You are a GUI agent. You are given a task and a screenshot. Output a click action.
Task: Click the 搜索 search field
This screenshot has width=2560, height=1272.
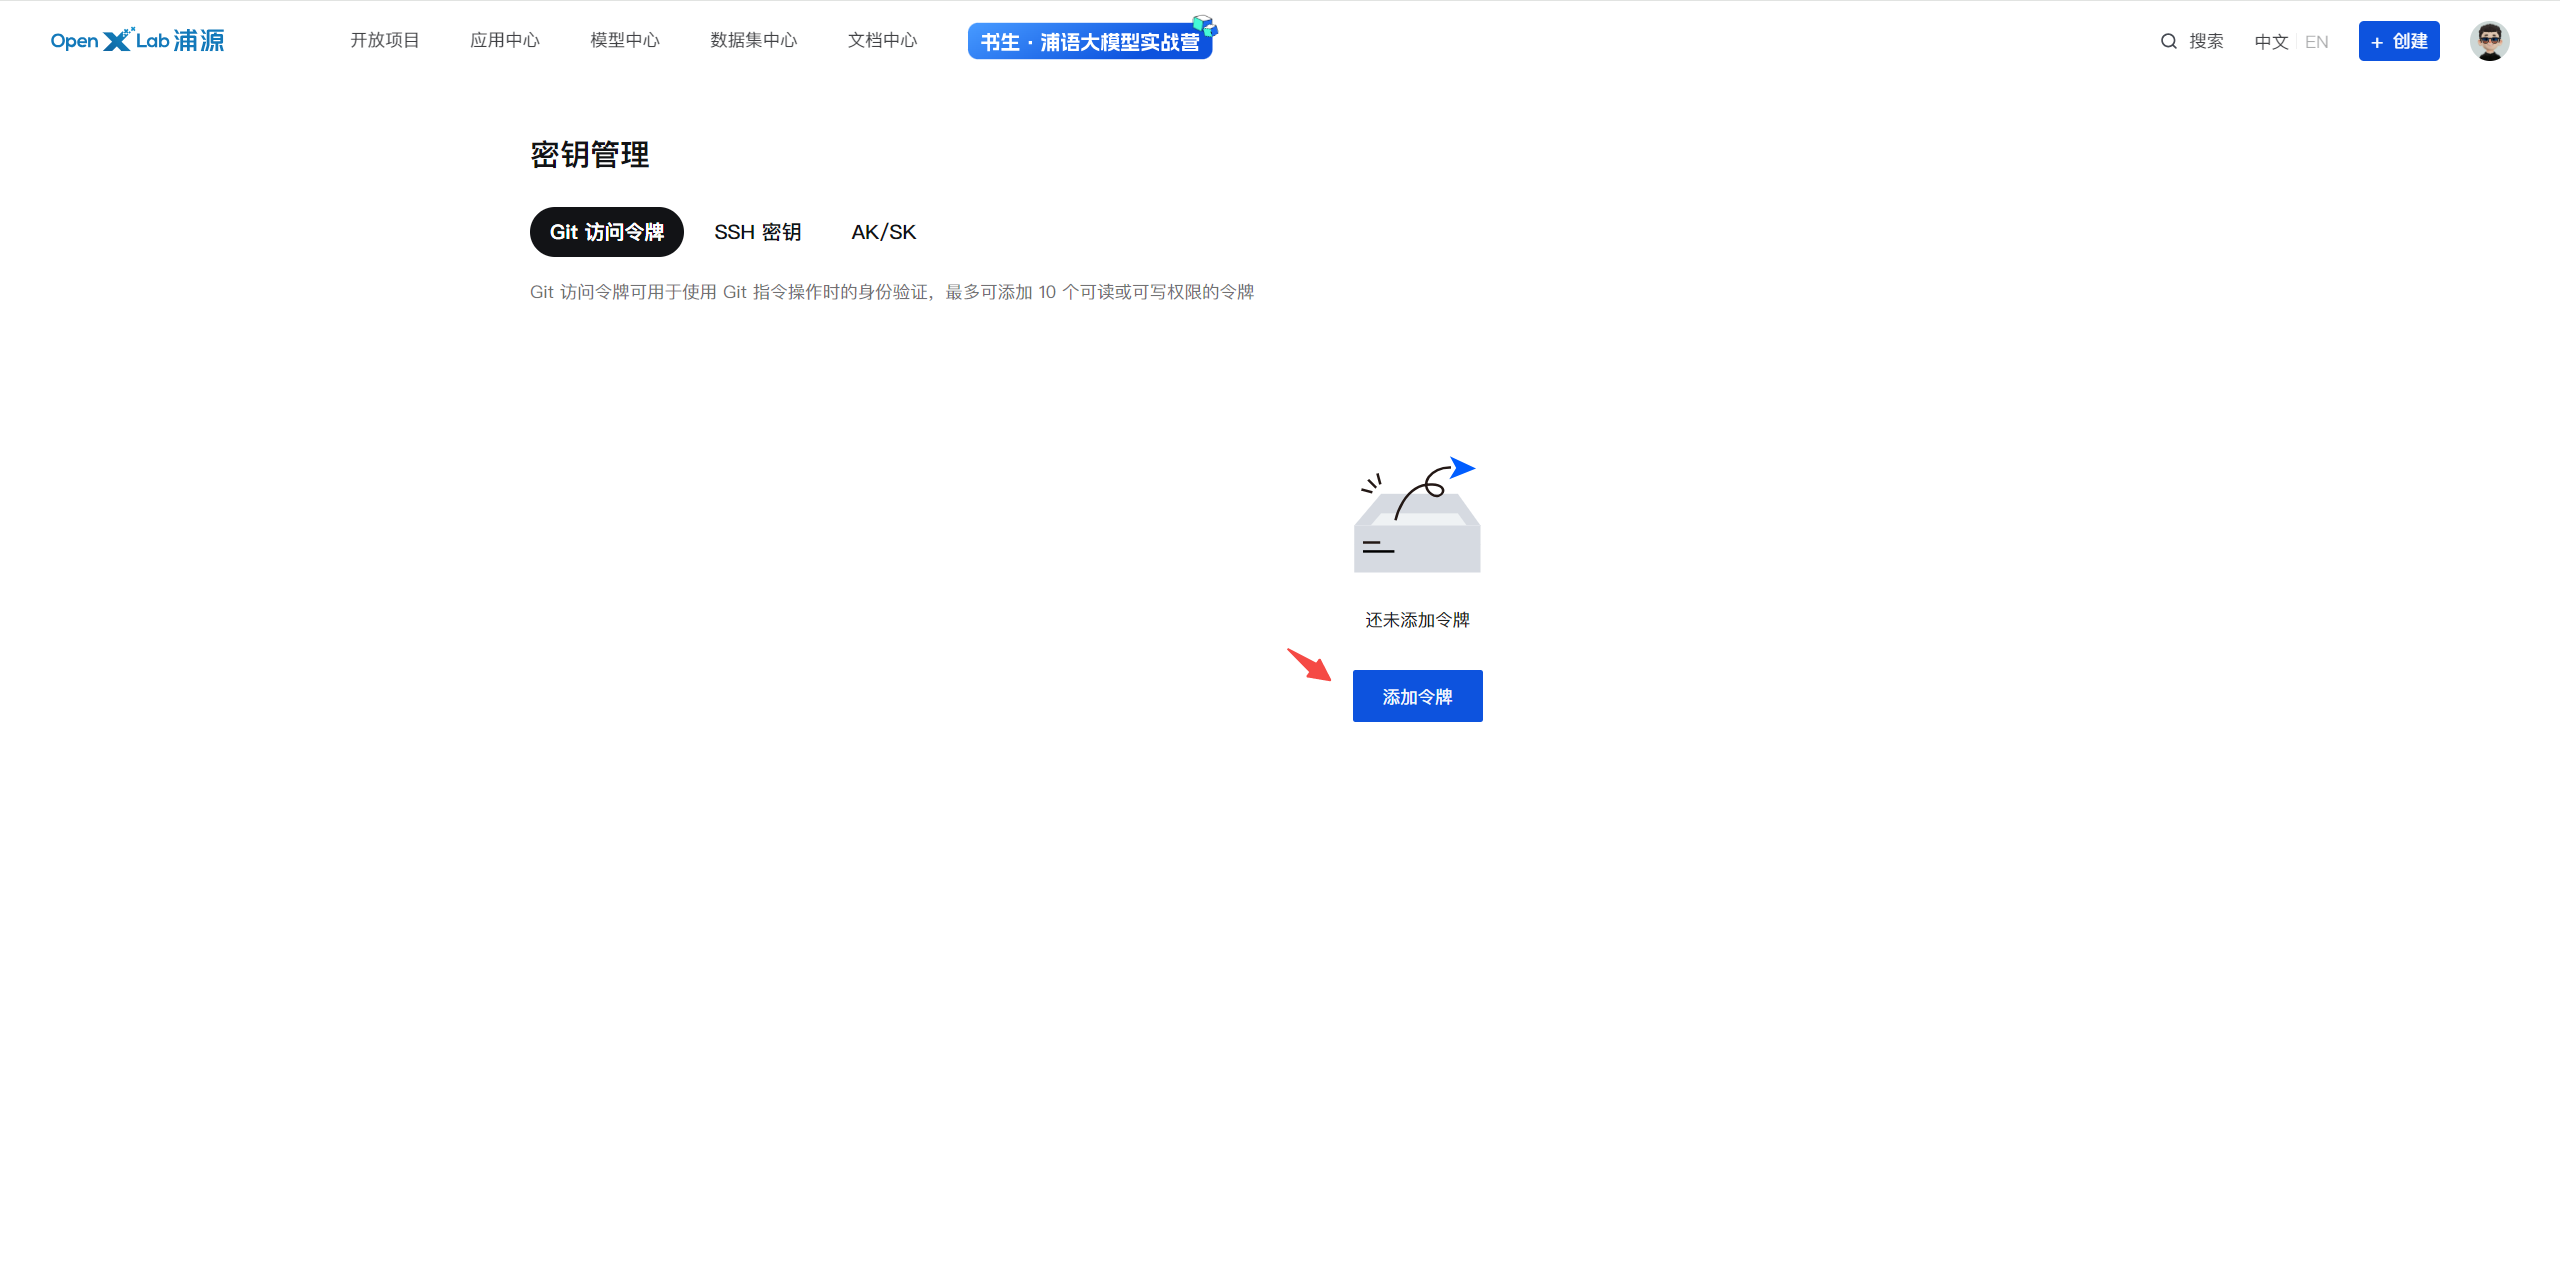(2205, 41)
